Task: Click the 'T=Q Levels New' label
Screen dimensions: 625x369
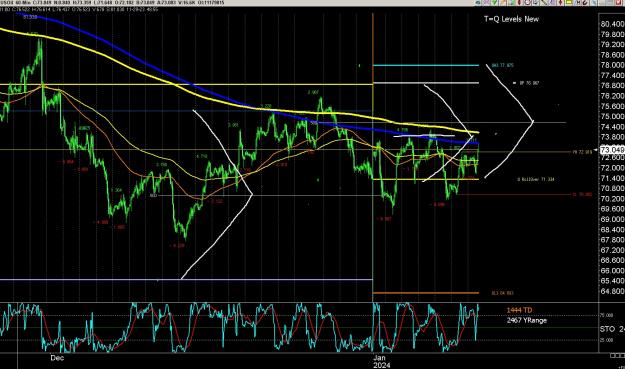Action: 511,19
